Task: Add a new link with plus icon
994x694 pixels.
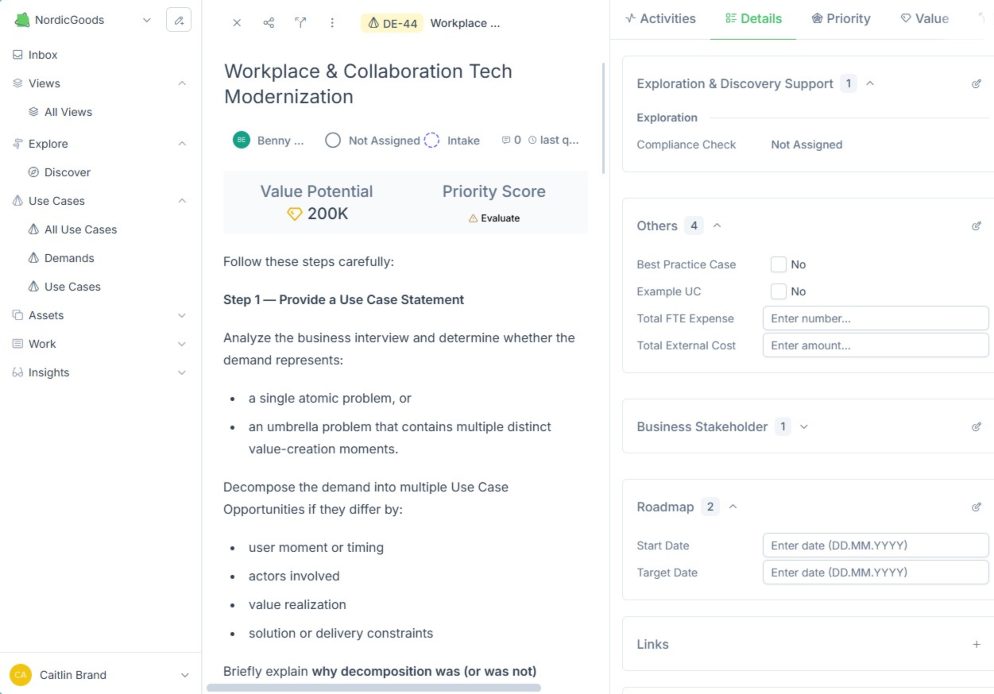Action: pyautogui.click(x=976, y=644)
